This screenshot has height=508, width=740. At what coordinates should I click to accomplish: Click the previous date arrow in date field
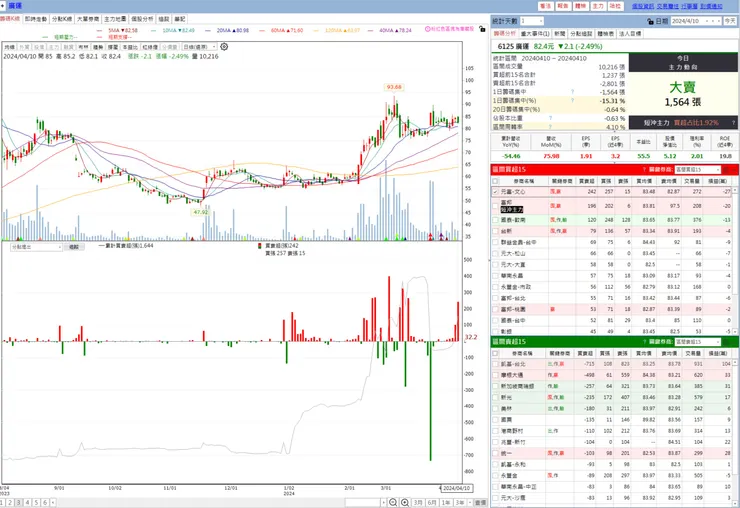[x=713, y=21]
